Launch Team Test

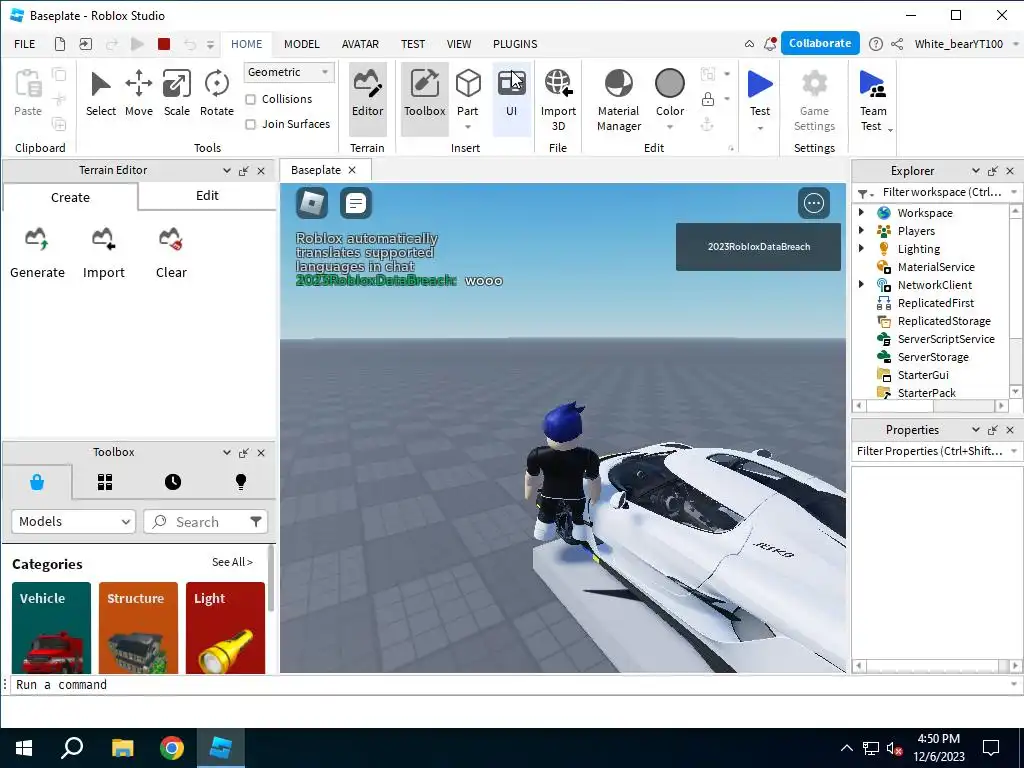click(872, 98)
